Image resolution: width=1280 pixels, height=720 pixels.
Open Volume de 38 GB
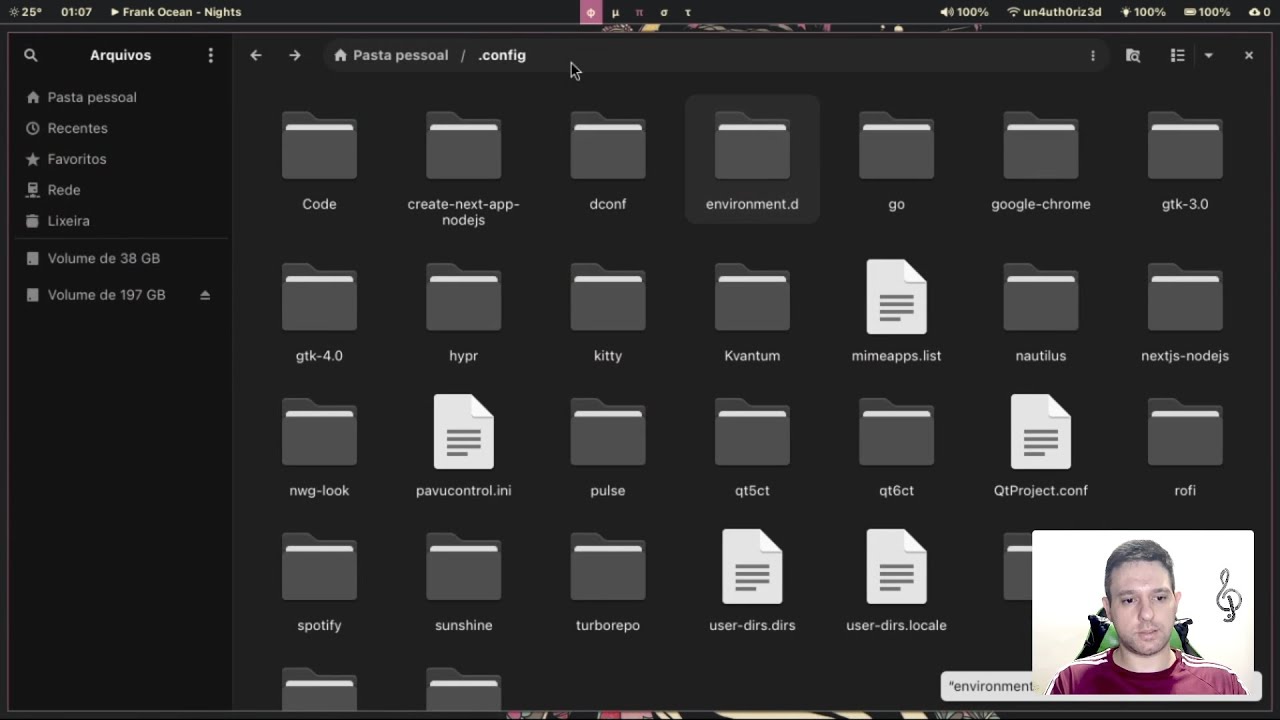120,258
